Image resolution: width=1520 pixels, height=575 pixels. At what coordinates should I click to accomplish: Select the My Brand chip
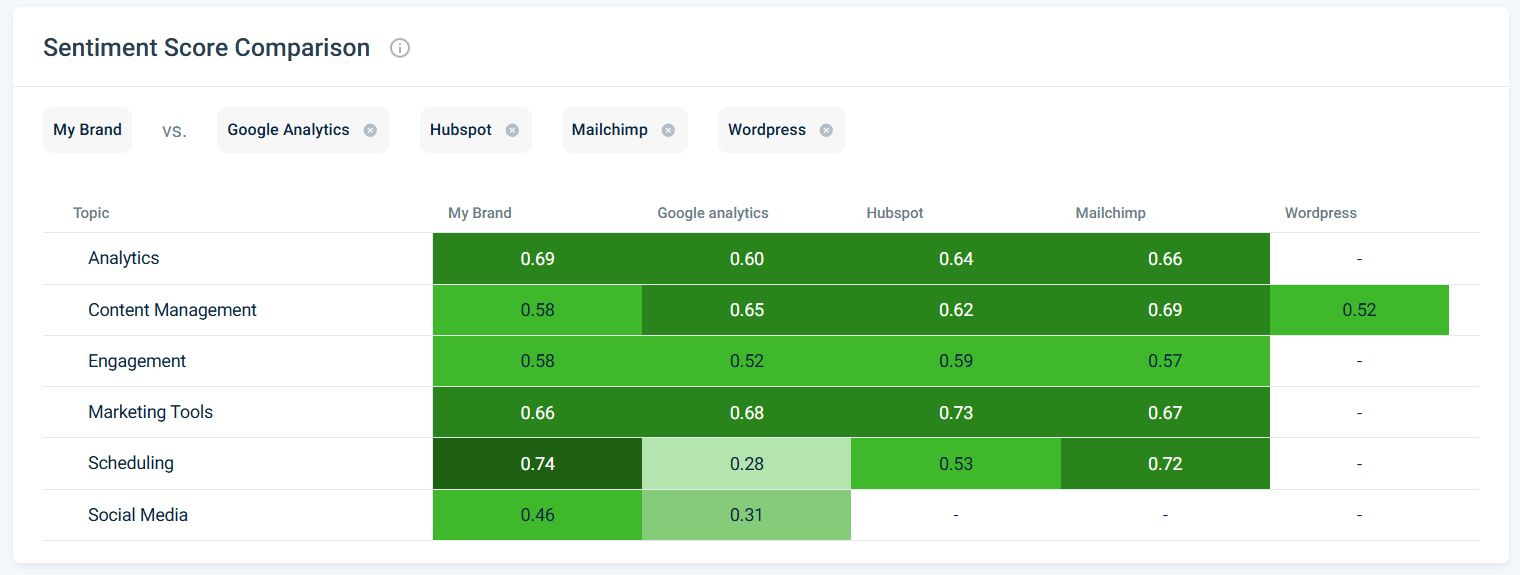point(87,130)
